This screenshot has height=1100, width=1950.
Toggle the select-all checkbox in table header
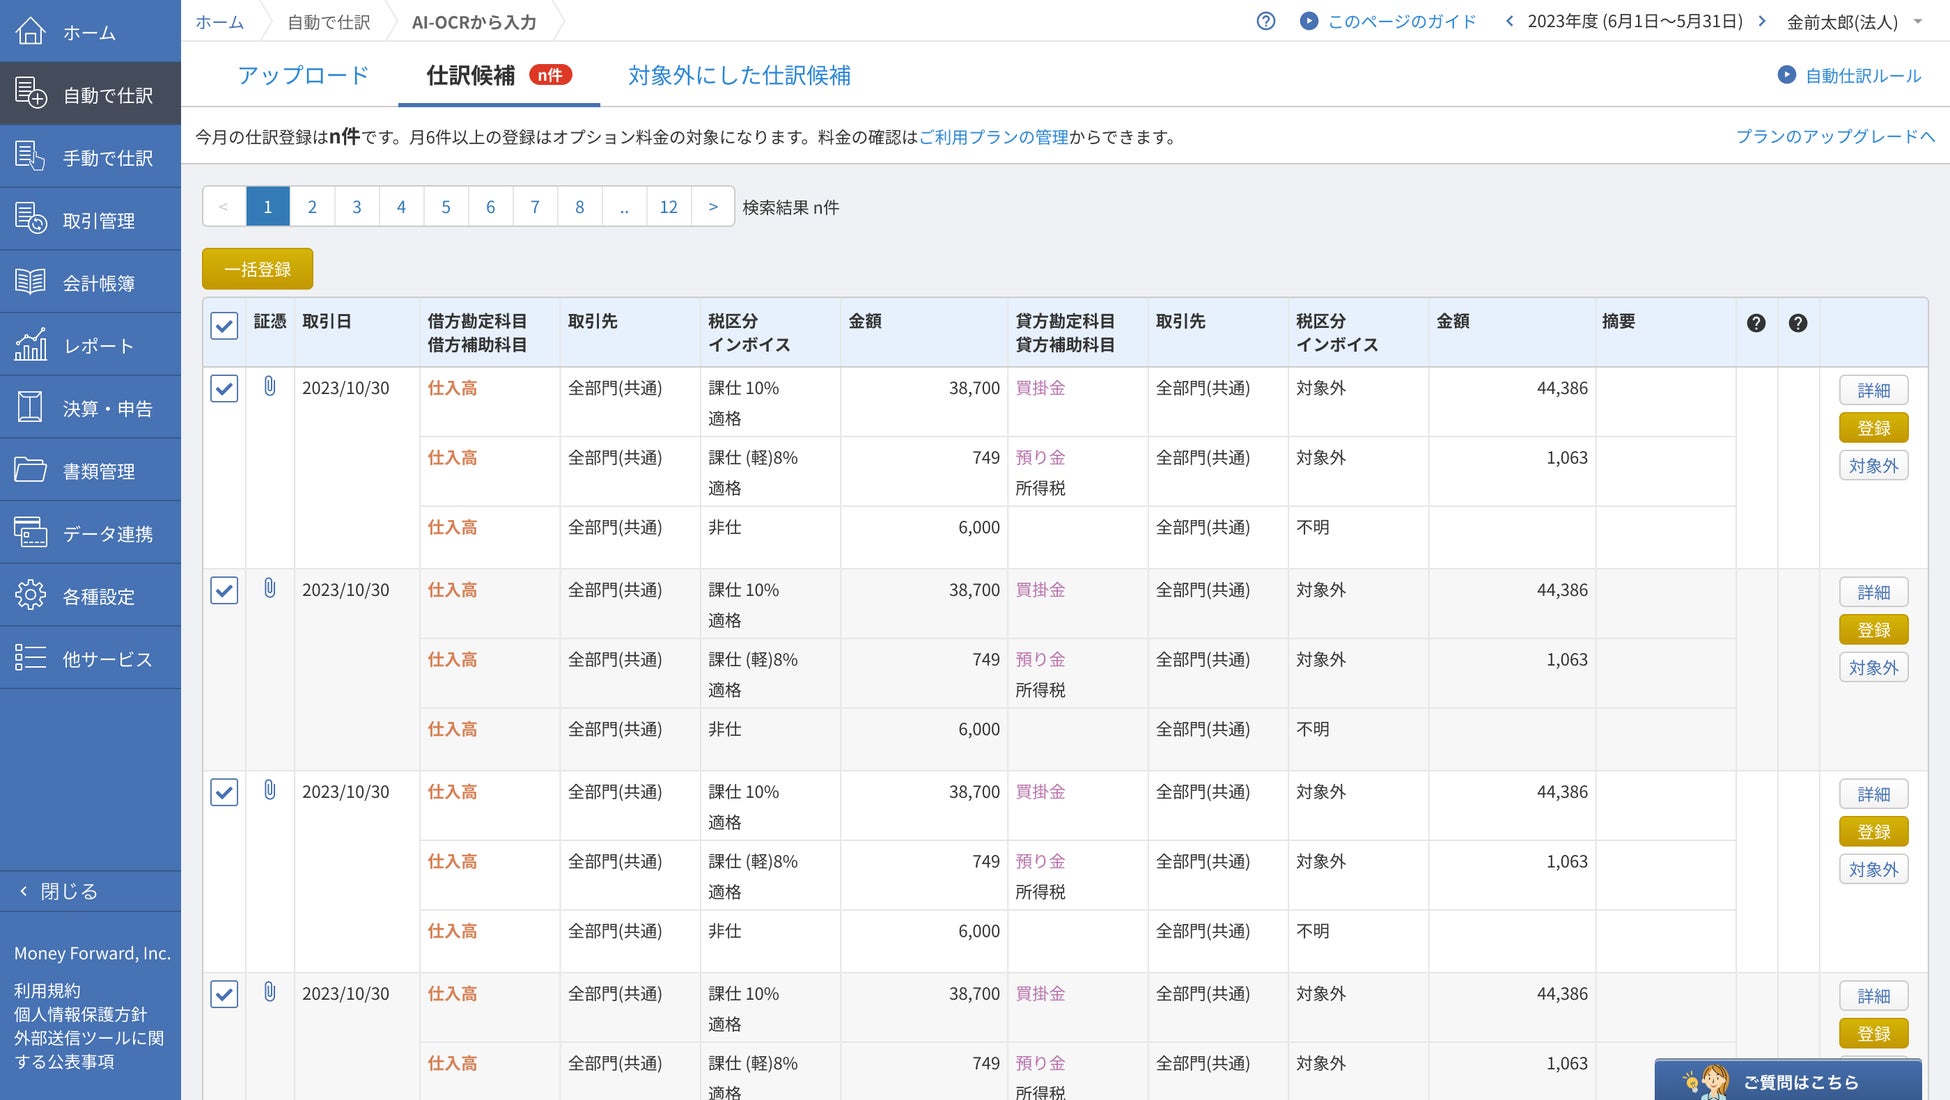coord(224,325)
